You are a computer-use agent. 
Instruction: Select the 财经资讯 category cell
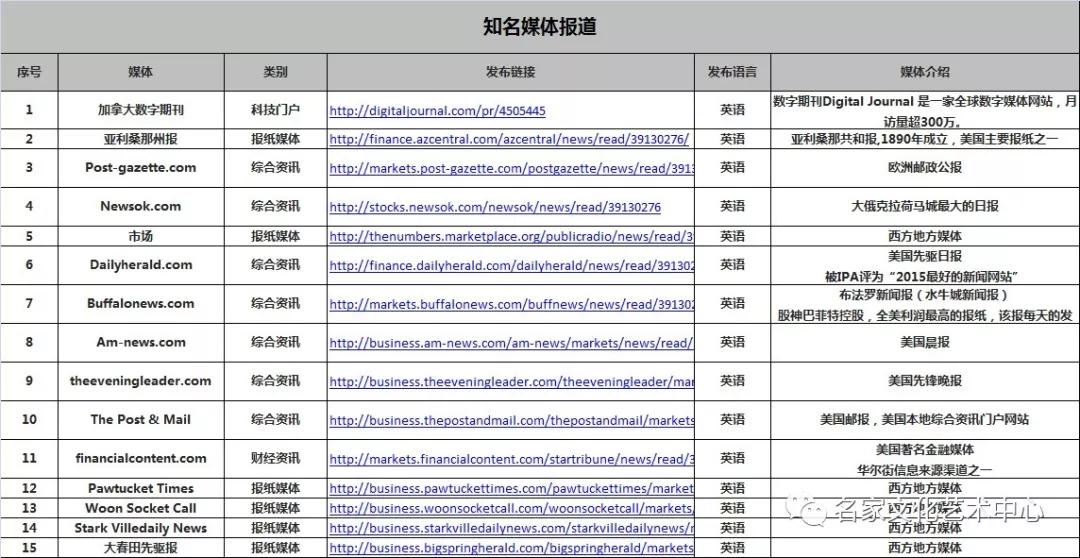pos(276,458)
